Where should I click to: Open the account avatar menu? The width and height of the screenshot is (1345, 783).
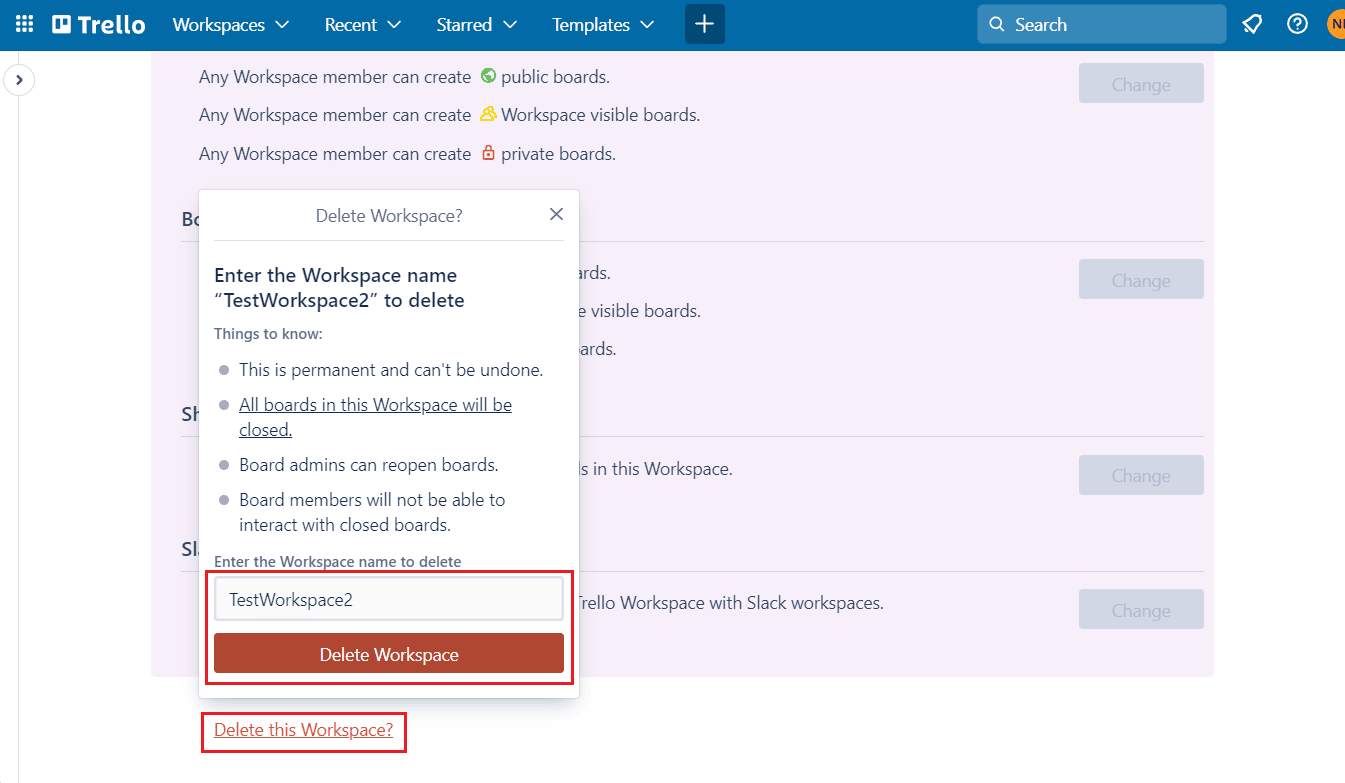(1336, 24)
